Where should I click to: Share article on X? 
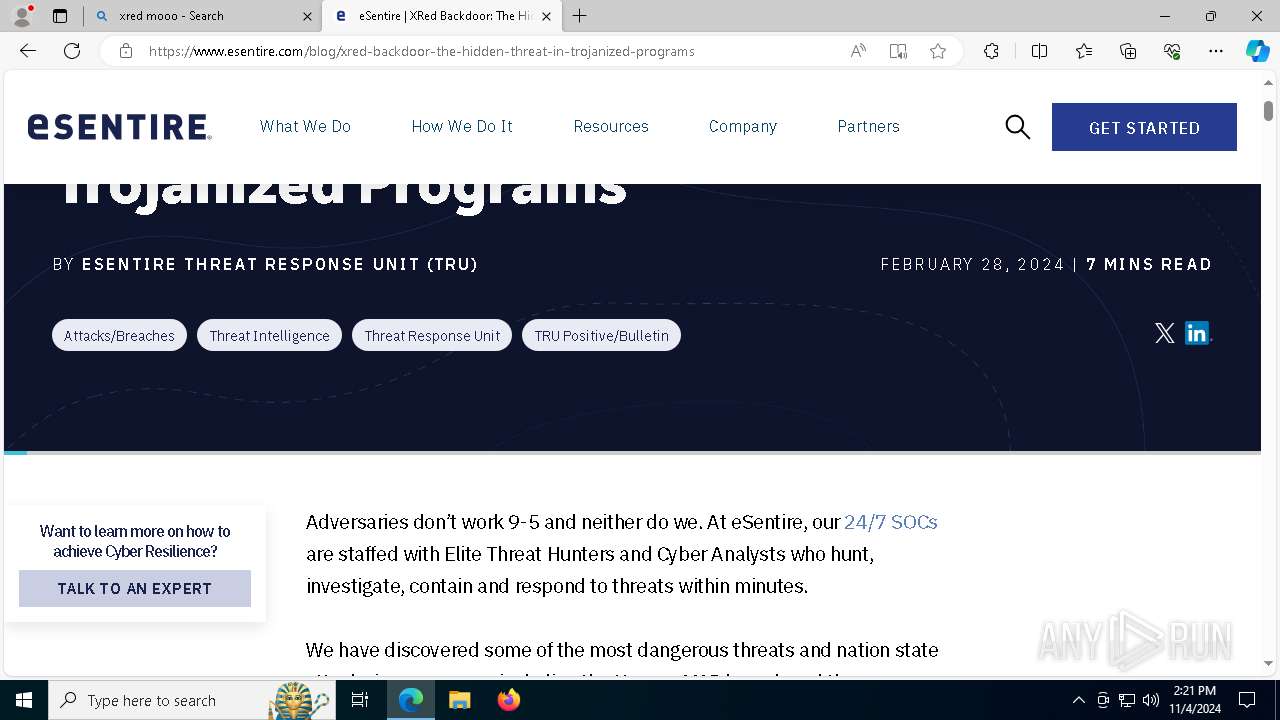1164,334
